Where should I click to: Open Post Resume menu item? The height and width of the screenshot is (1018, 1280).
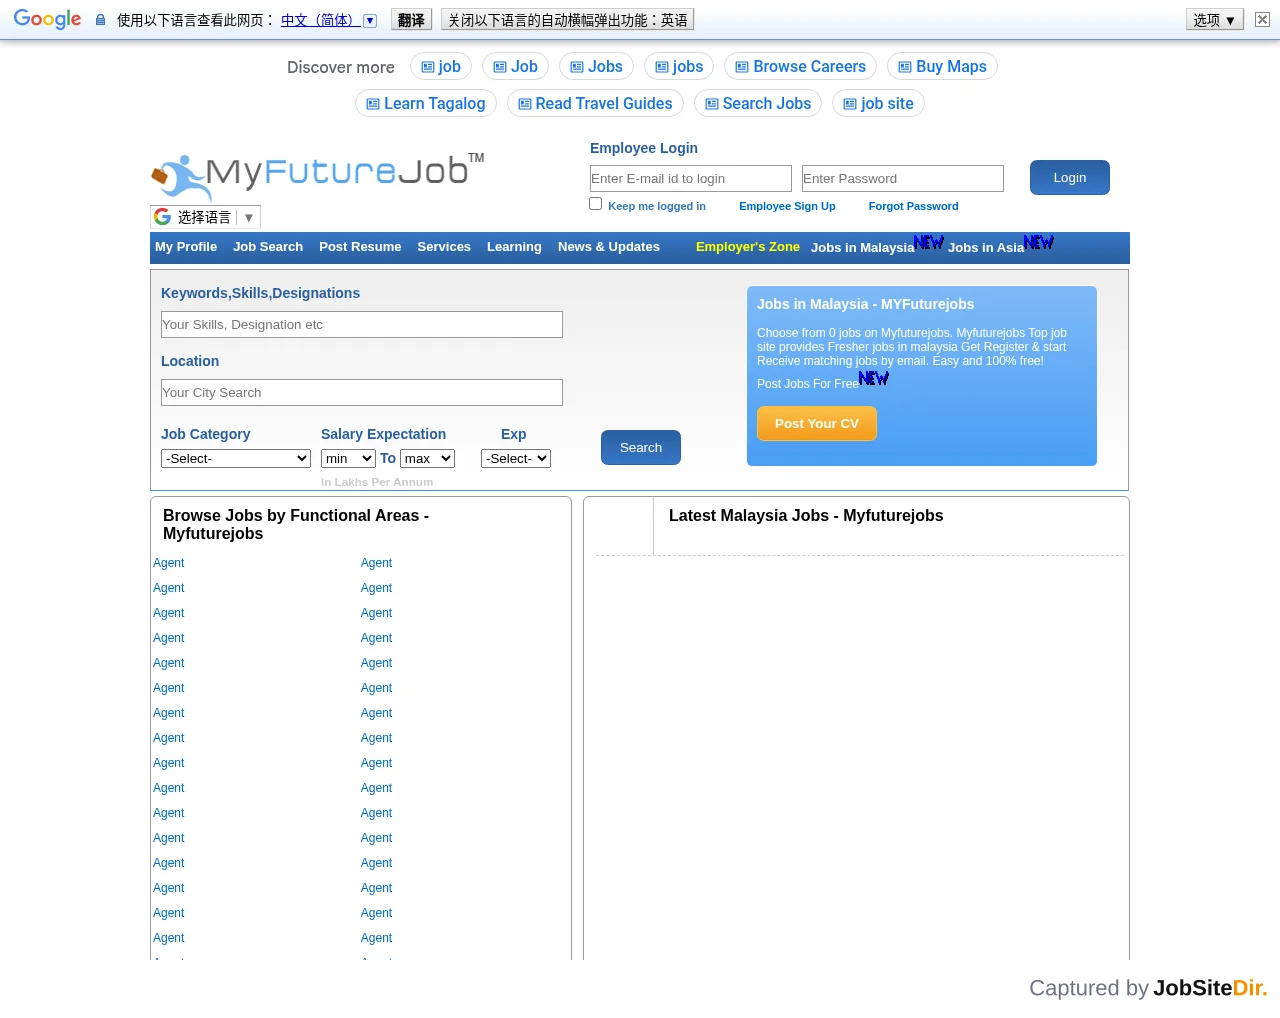pos(360,247)
